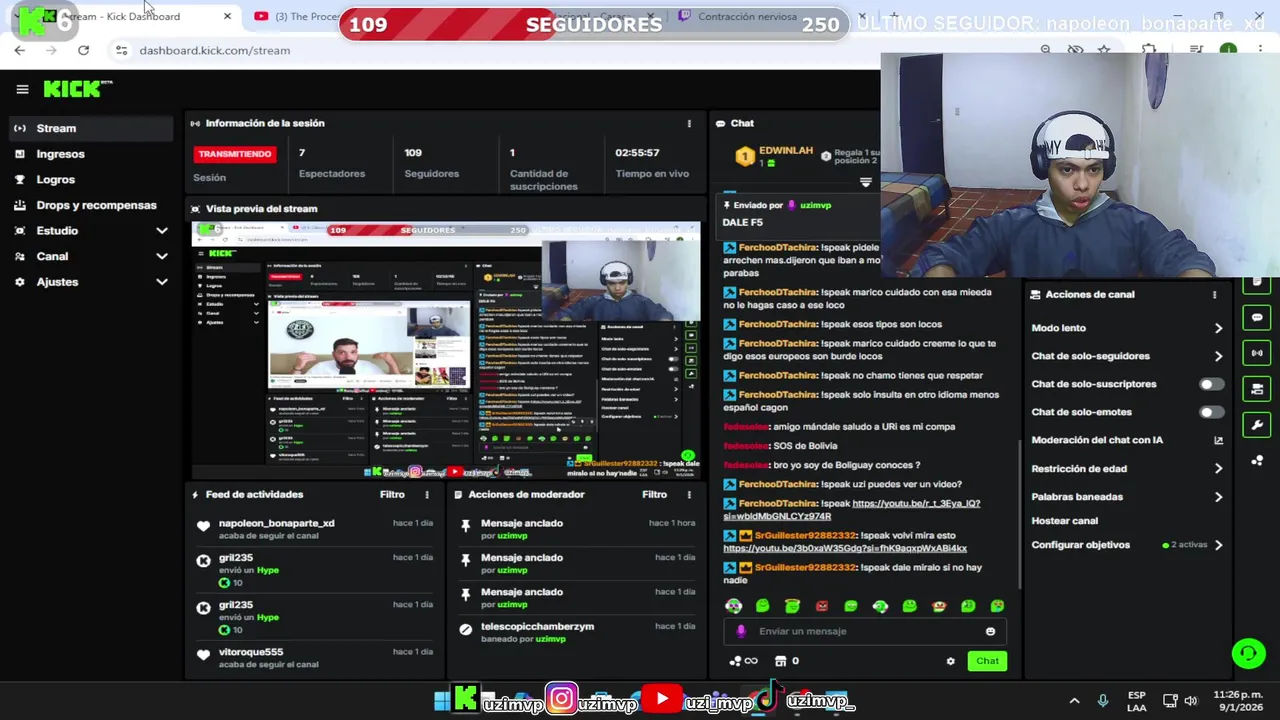Toggle Chat de solo-suscriptores switch
The image size is (1280, 720).
tap(1211, 384)
